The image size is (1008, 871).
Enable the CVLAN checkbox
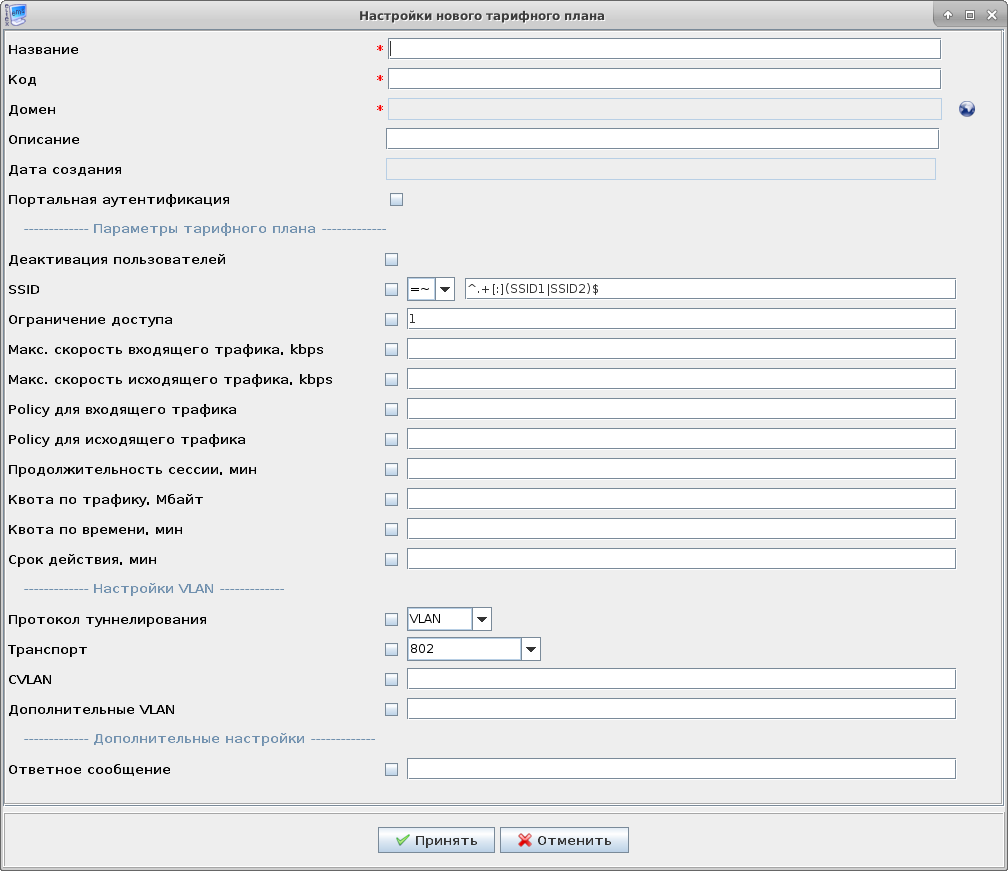(392, 679)
